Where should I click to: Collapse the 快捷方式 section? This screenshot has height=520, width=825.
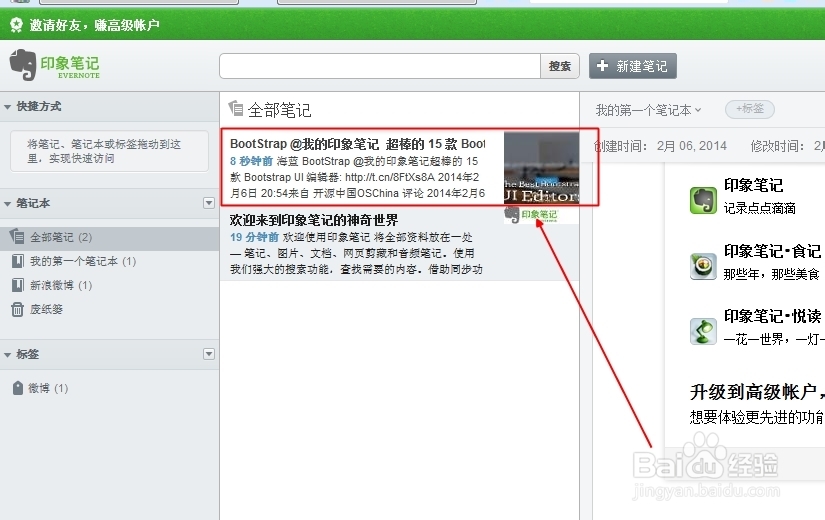pyautogui.click(x=7, y=107)
